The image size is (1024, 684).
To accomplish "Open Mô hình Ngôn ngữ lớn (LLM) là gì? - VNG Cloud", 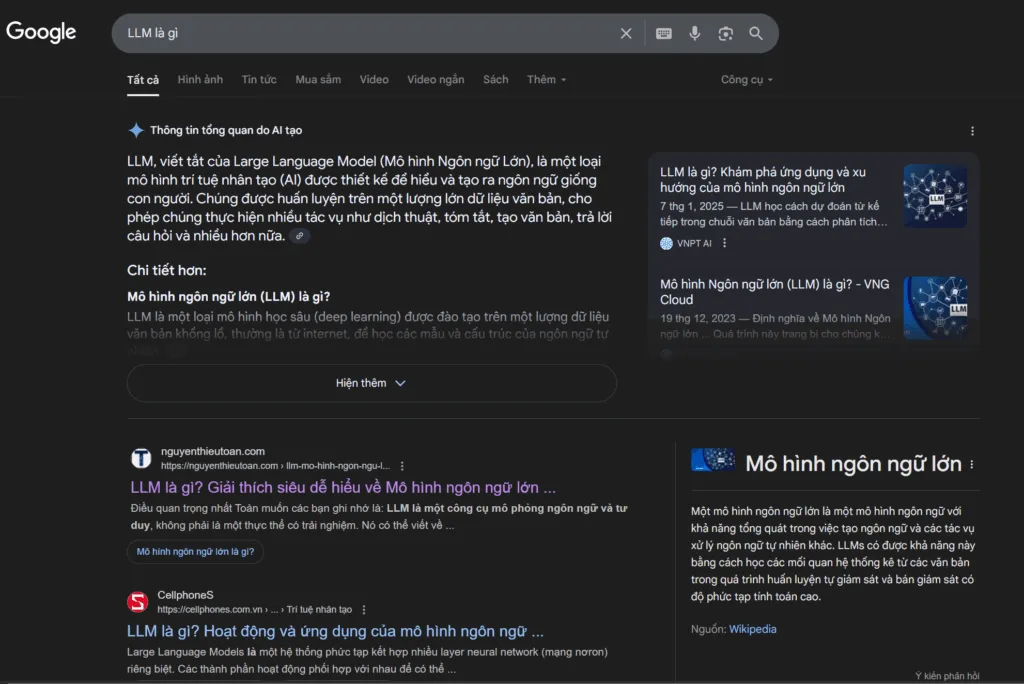I will point(775,292).
